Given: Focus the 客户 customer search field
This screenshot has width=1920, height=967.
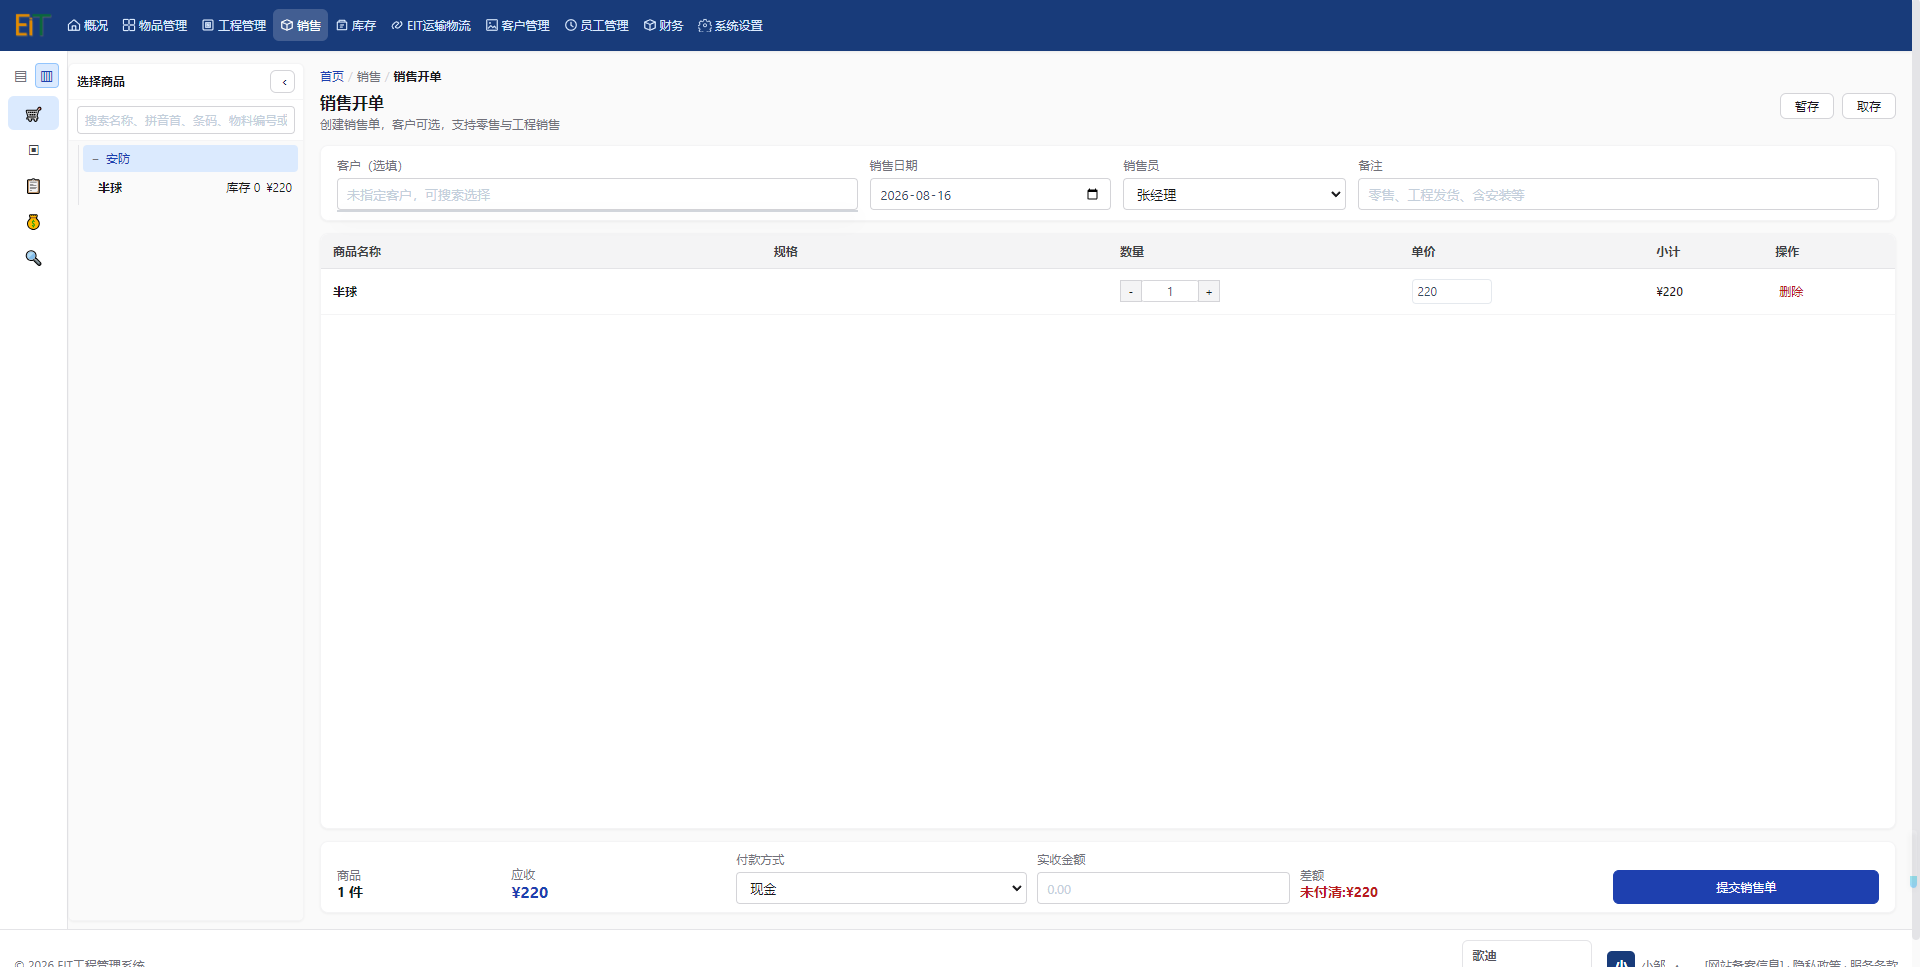Looking at the screenshot, I should (597, 195).
